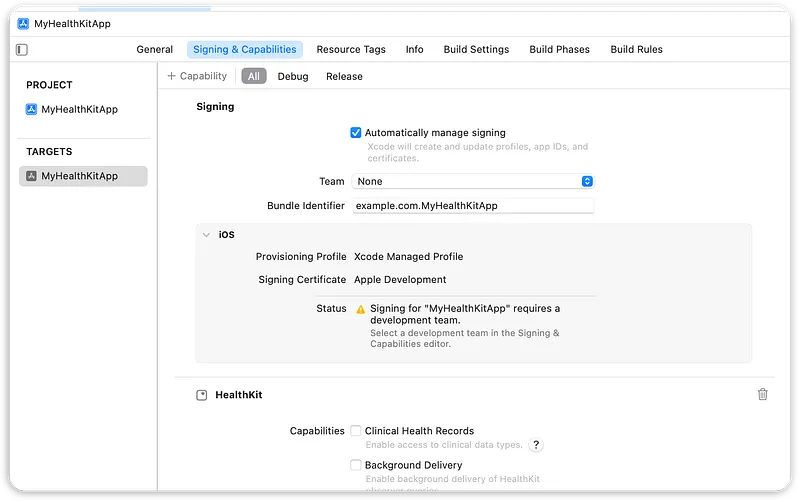The height and width of the screenshot is (502, 800).
Task: Click the target app icon under TARGETS
Action: pyautogui.click(x=32, y=176)
